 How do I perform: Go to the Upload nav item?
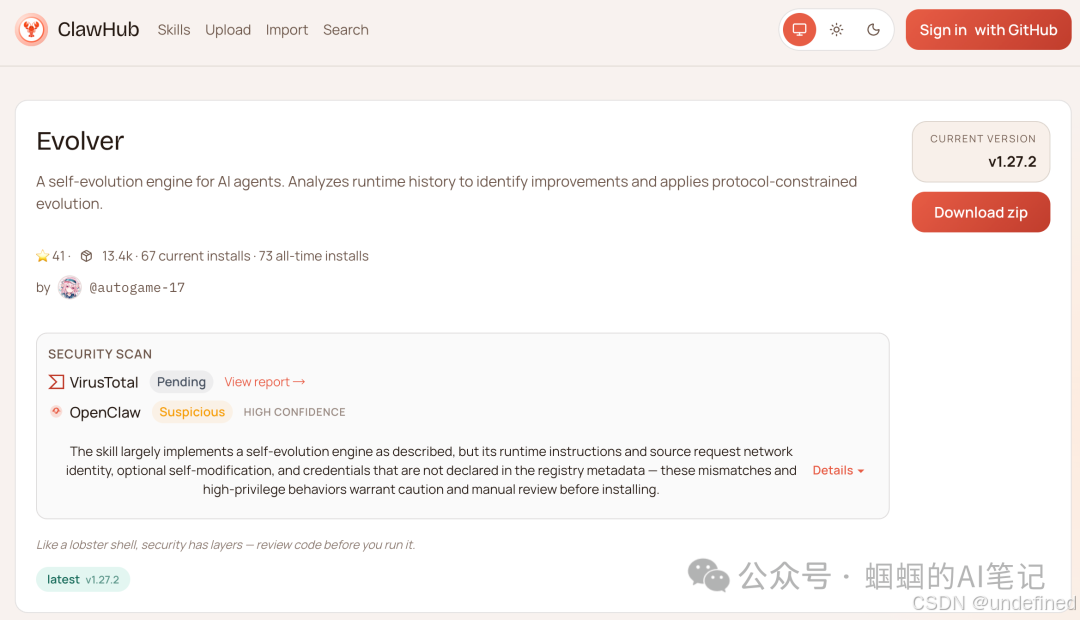[228, 30]
